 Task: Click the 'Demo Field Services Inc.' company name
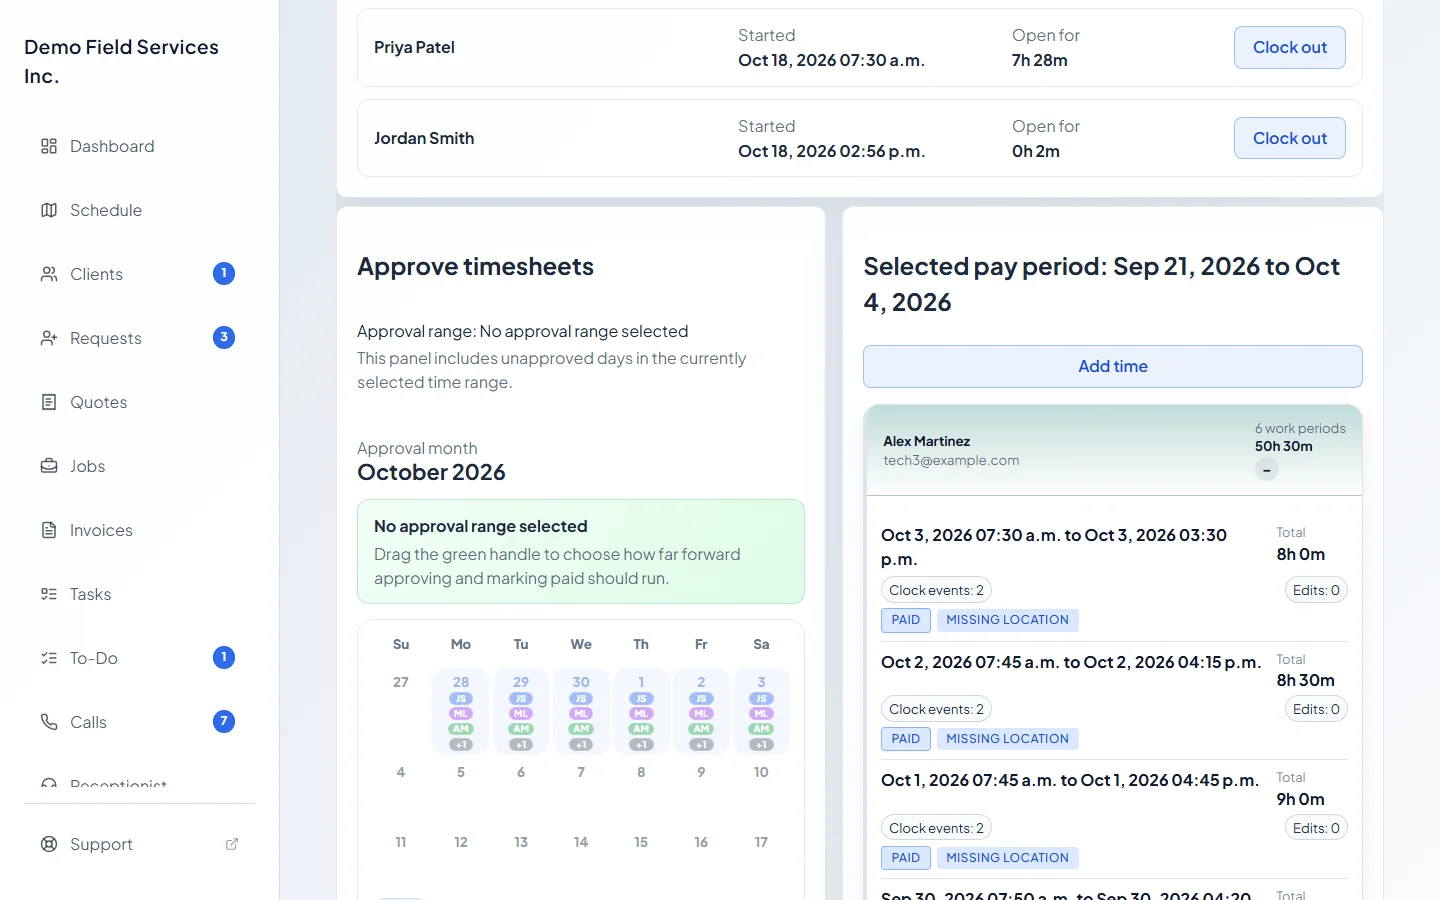[x=121, y=62]
